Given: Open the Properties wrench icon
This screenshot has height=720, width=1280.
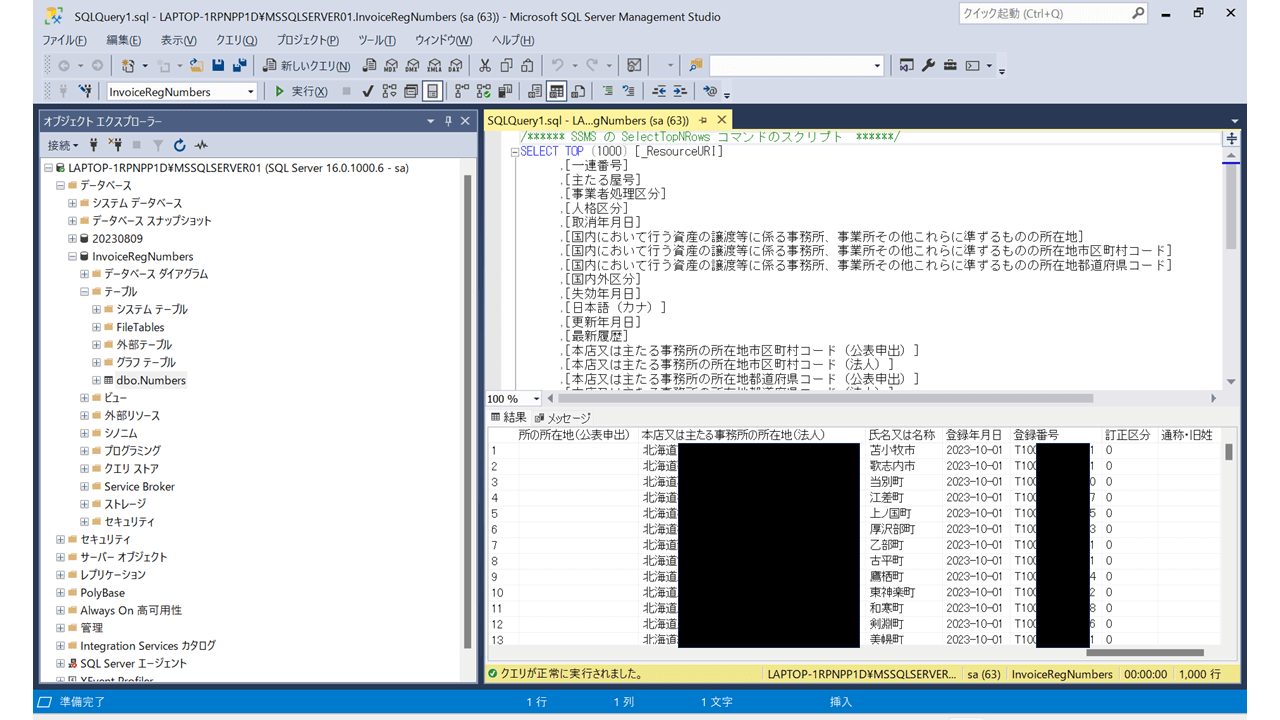Looking at the screenshot, I should pyautogui.click(x=928, y=66).
